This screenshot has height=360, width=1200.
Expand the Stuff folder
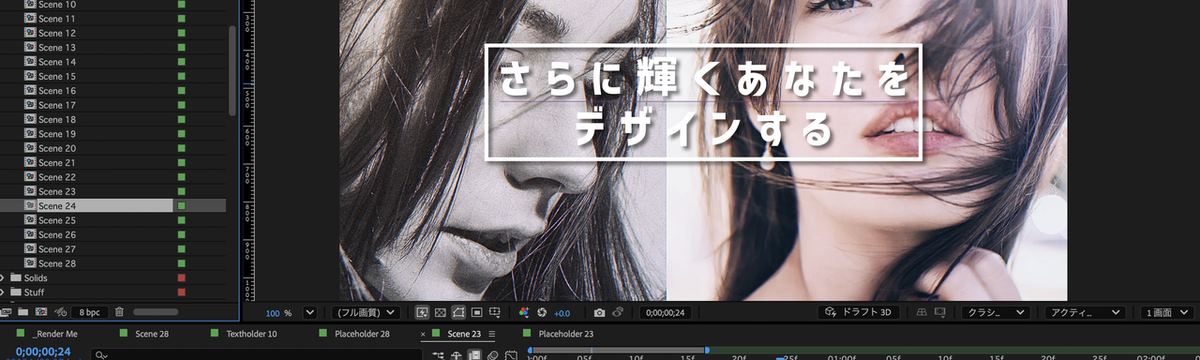point(3,292)
